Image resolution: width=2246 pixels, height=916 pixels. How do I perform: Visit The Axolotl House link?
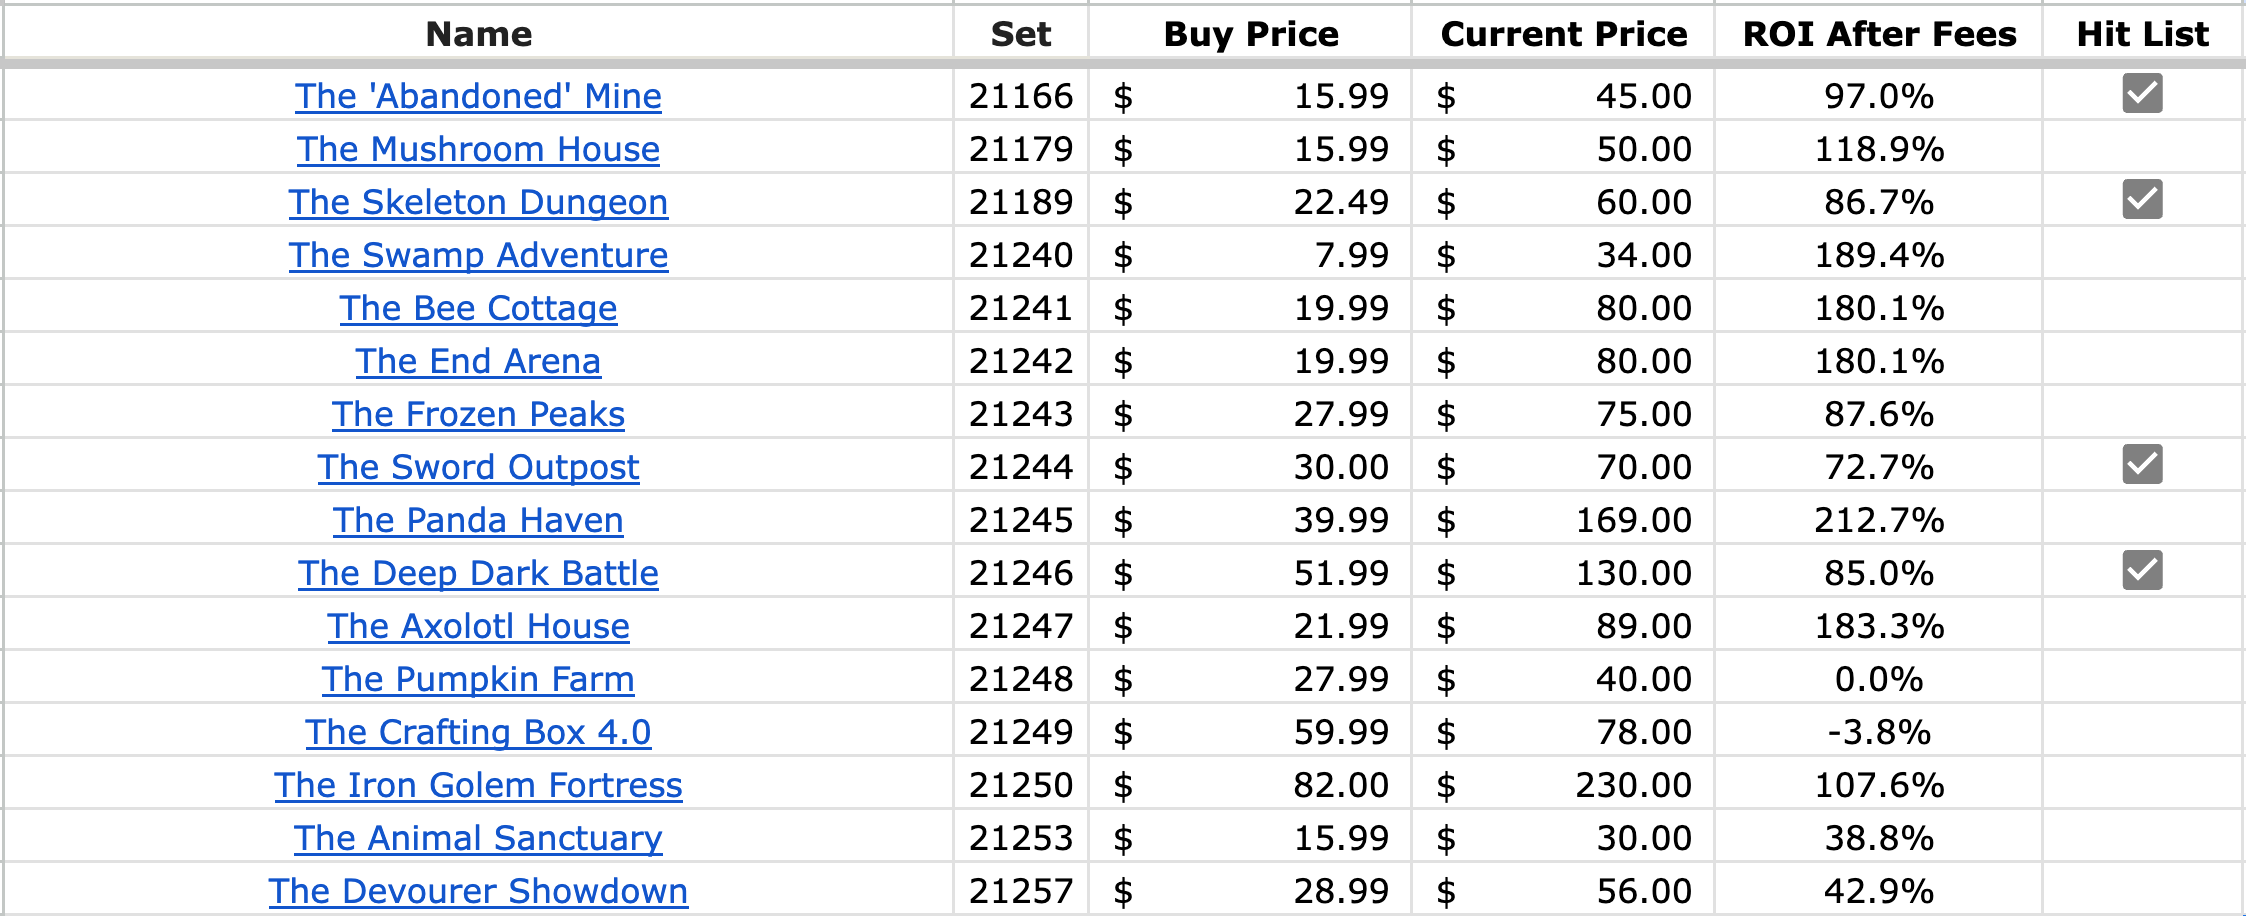pos(478,626)
